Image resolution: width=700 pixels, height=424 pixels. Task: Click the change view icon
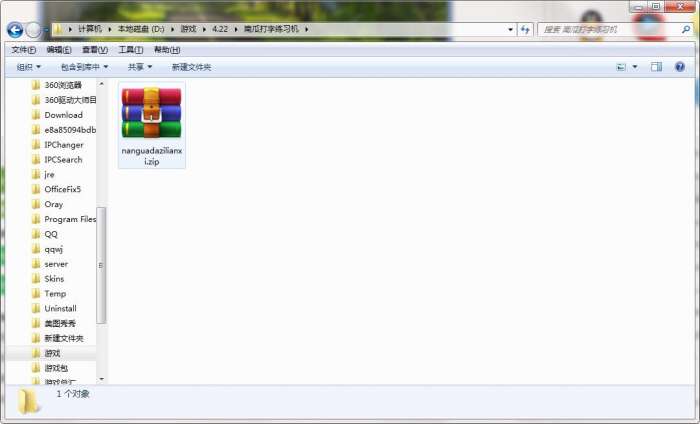click(621, 67)
